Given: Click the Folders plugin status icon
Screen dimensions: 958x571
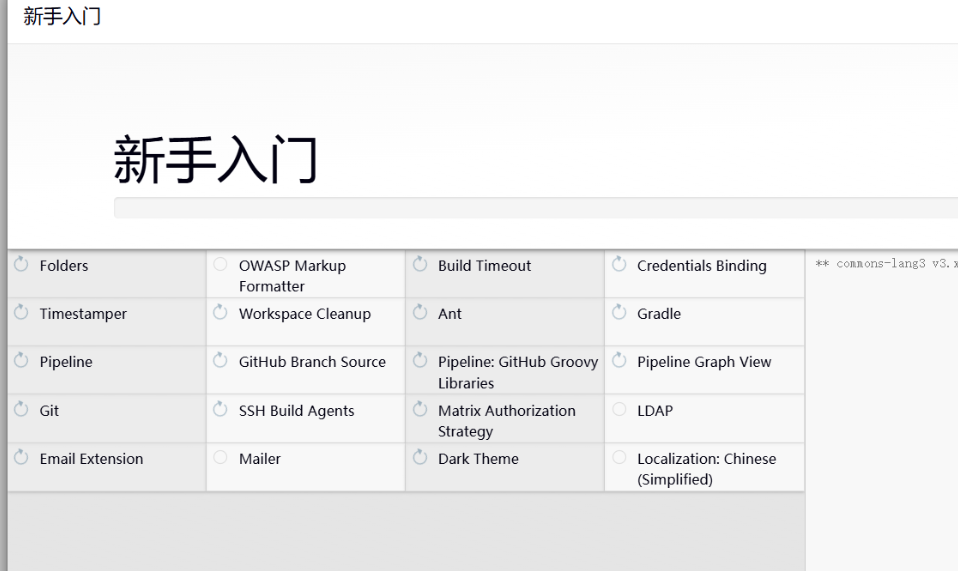Looking at the screenshot, I should pyautogui.click(x=21, y=264).
